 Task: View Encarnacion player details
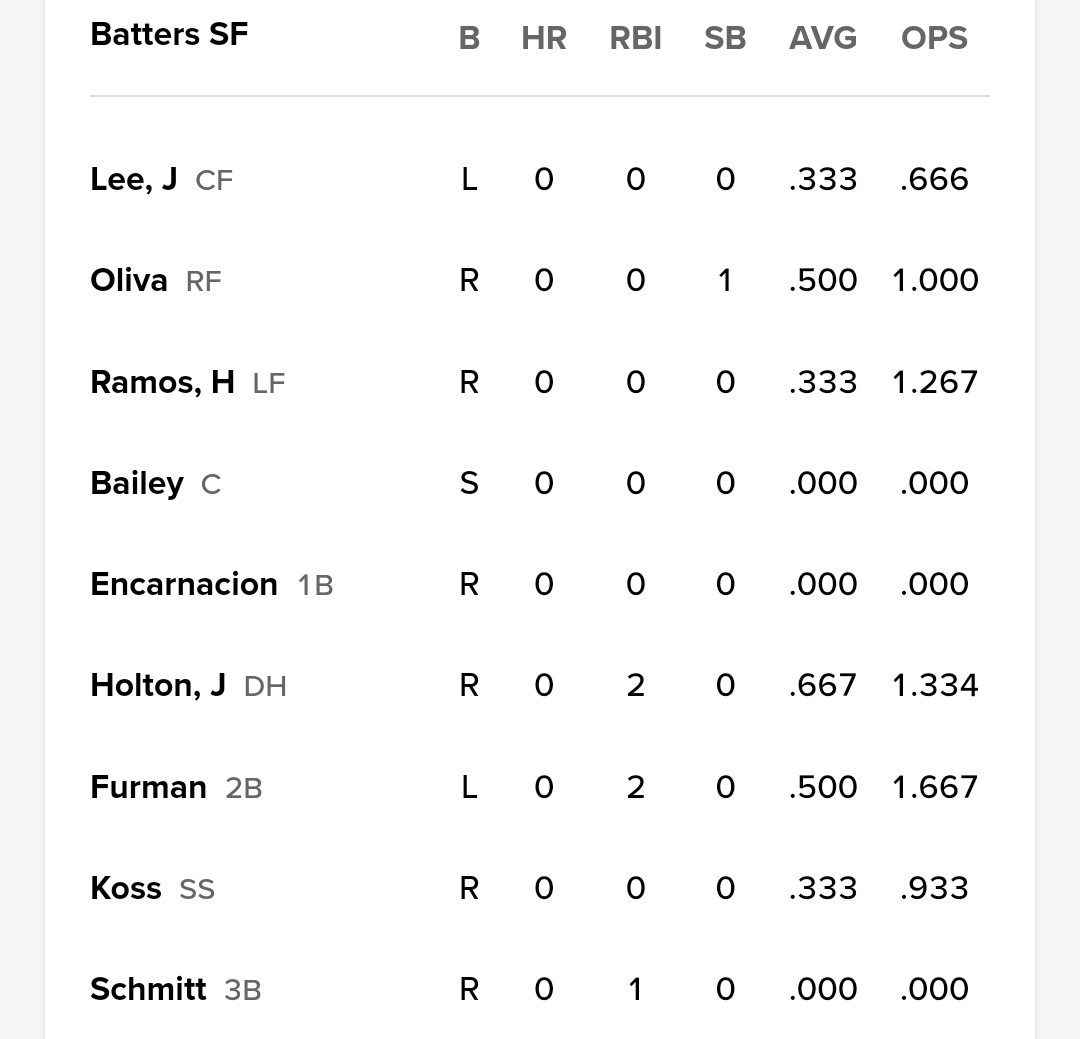tap(184, 584)
